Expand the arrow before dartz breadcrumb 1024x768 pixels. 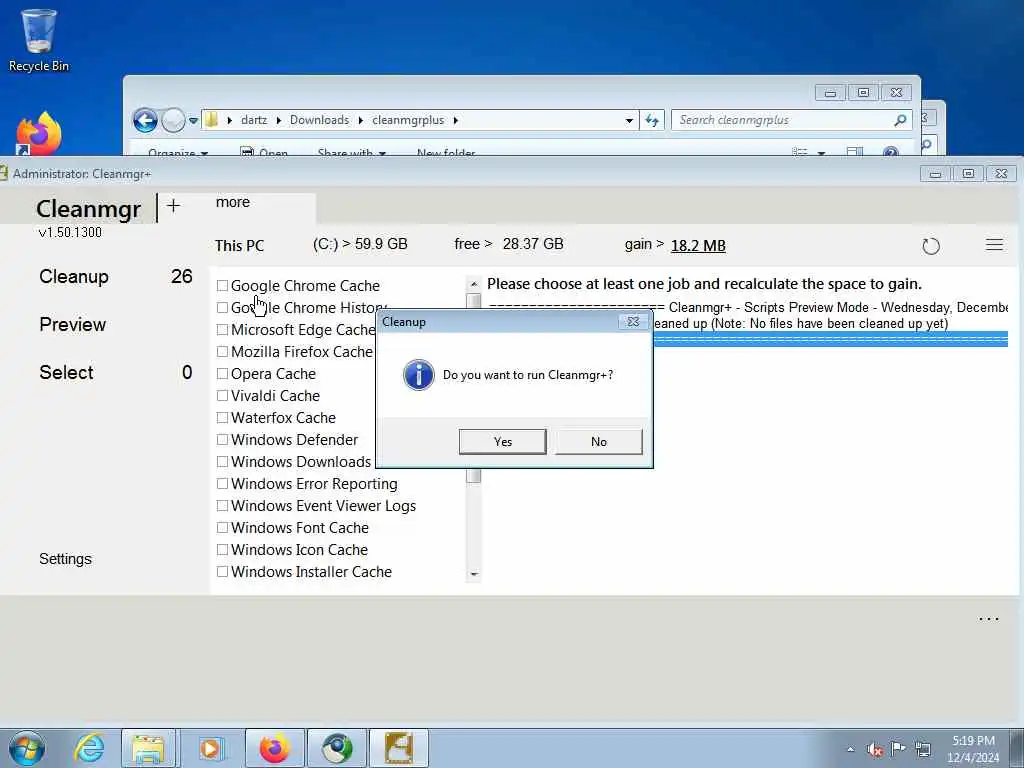pyautogui.click(x=230, y=120)
